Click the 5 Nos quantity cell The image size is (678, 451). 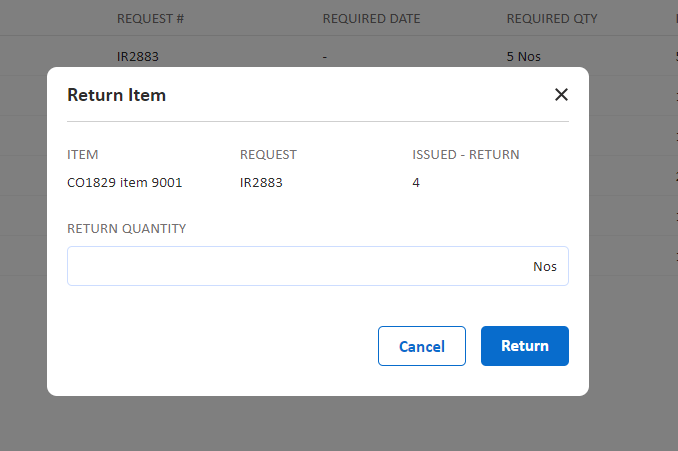tap(523, 56)
